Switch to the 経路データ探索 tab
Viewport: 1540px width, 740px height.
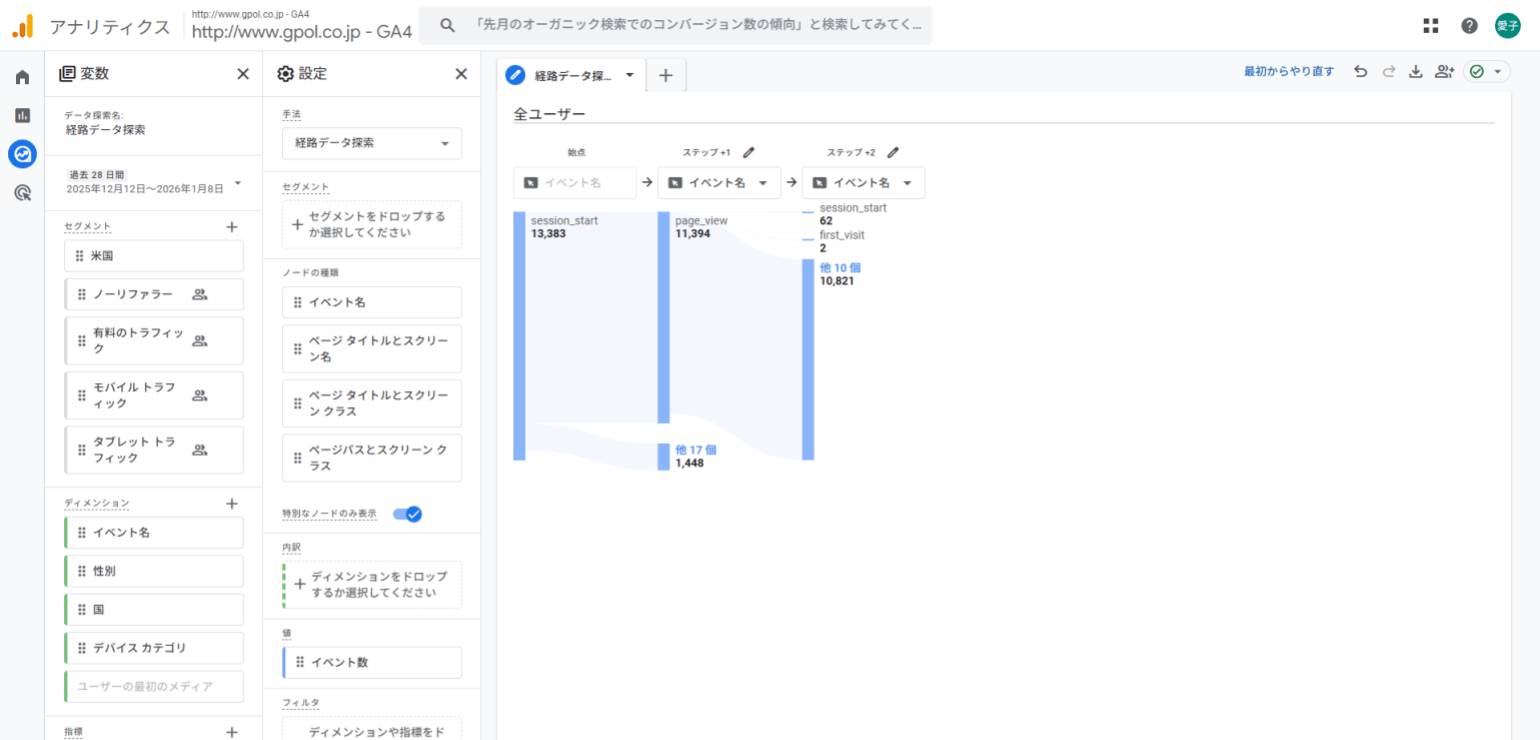(571, 75)
